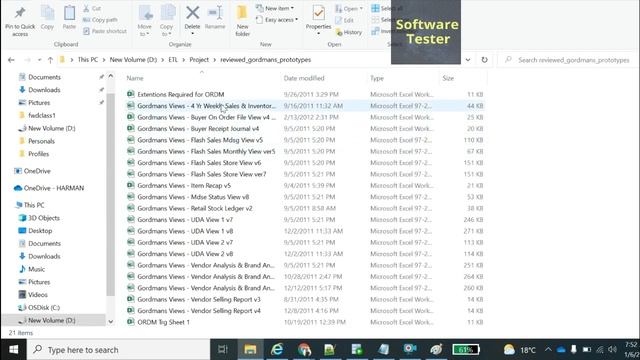Select 3D Objects in navigation pane
This screenshot has height=360, width=640.
(44, 218)
